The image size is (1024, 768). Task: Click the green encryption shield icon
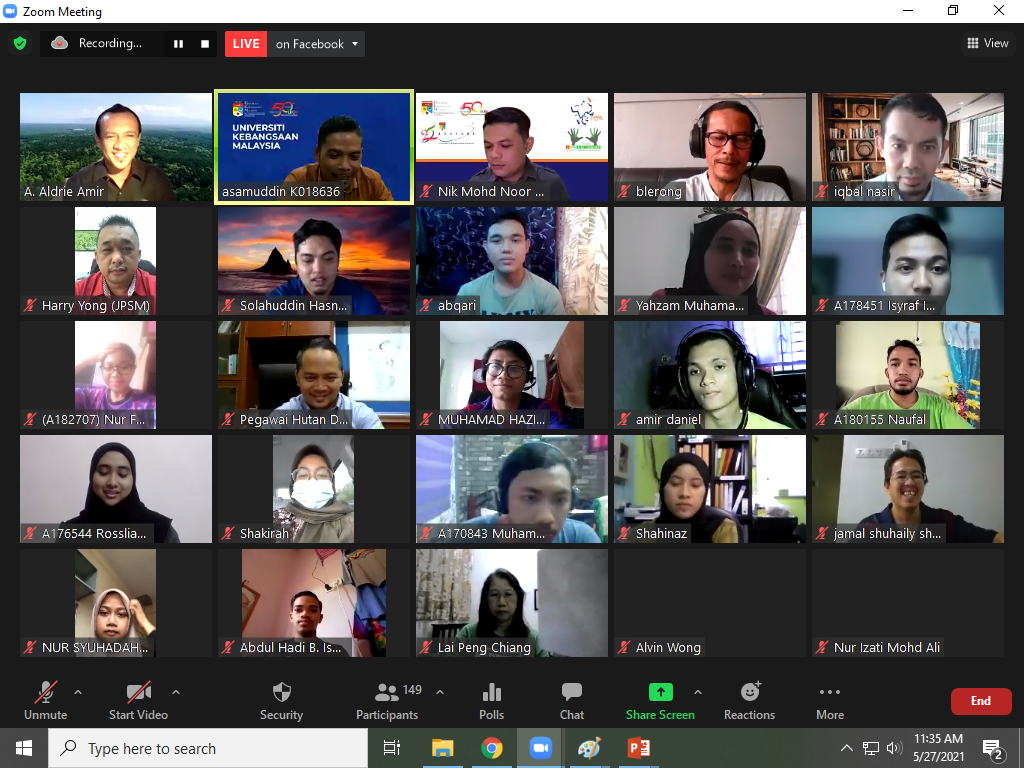point(19,43)
